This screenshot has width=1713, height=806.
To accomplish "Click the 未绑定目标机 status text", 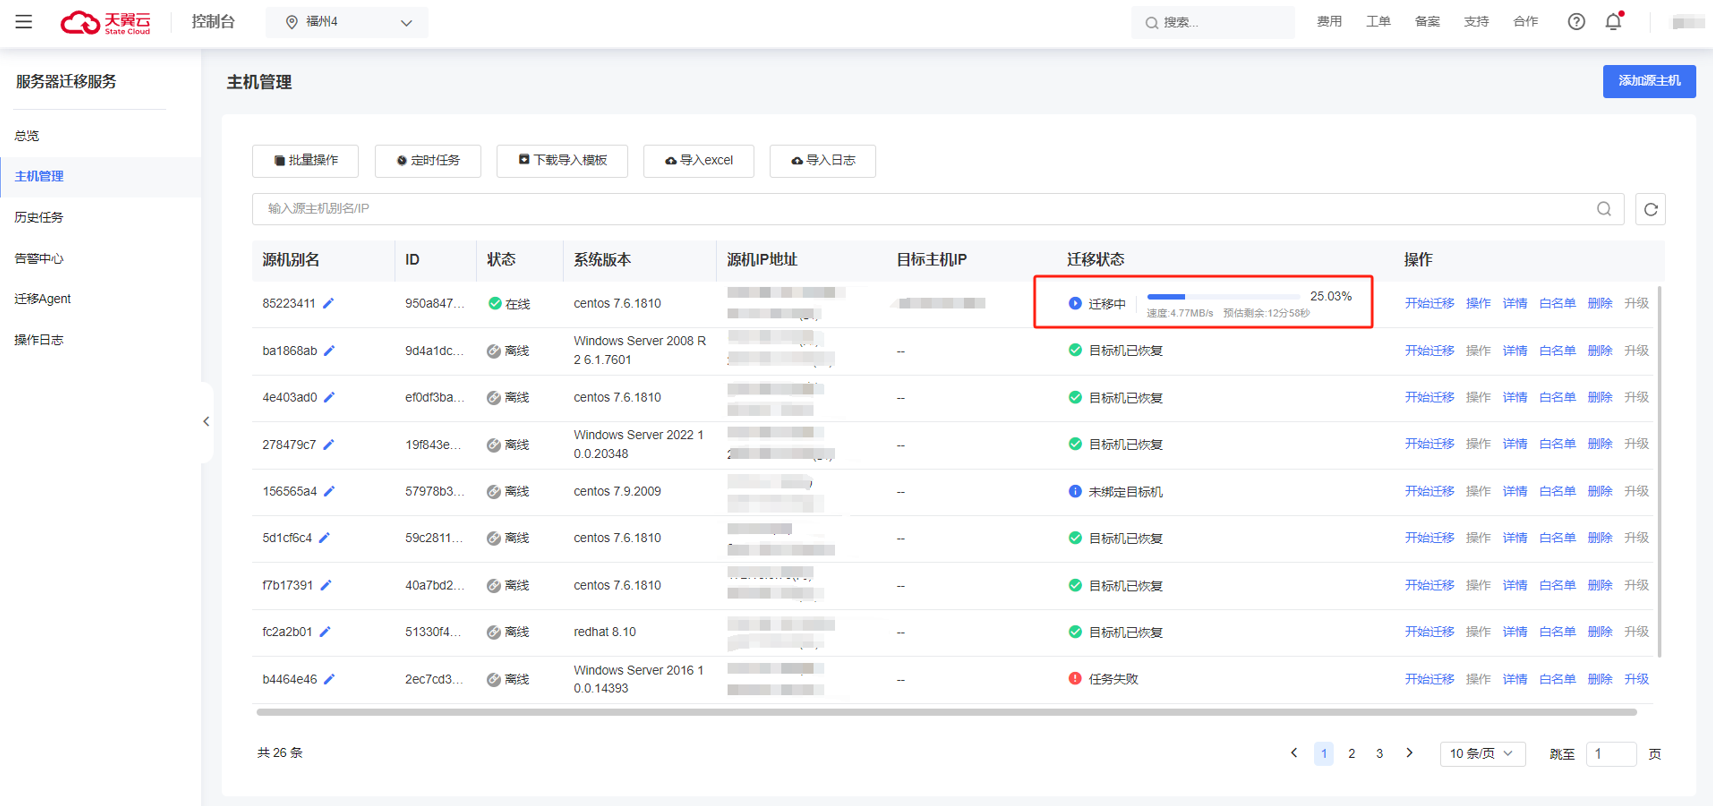I will tap(1125, 491).
